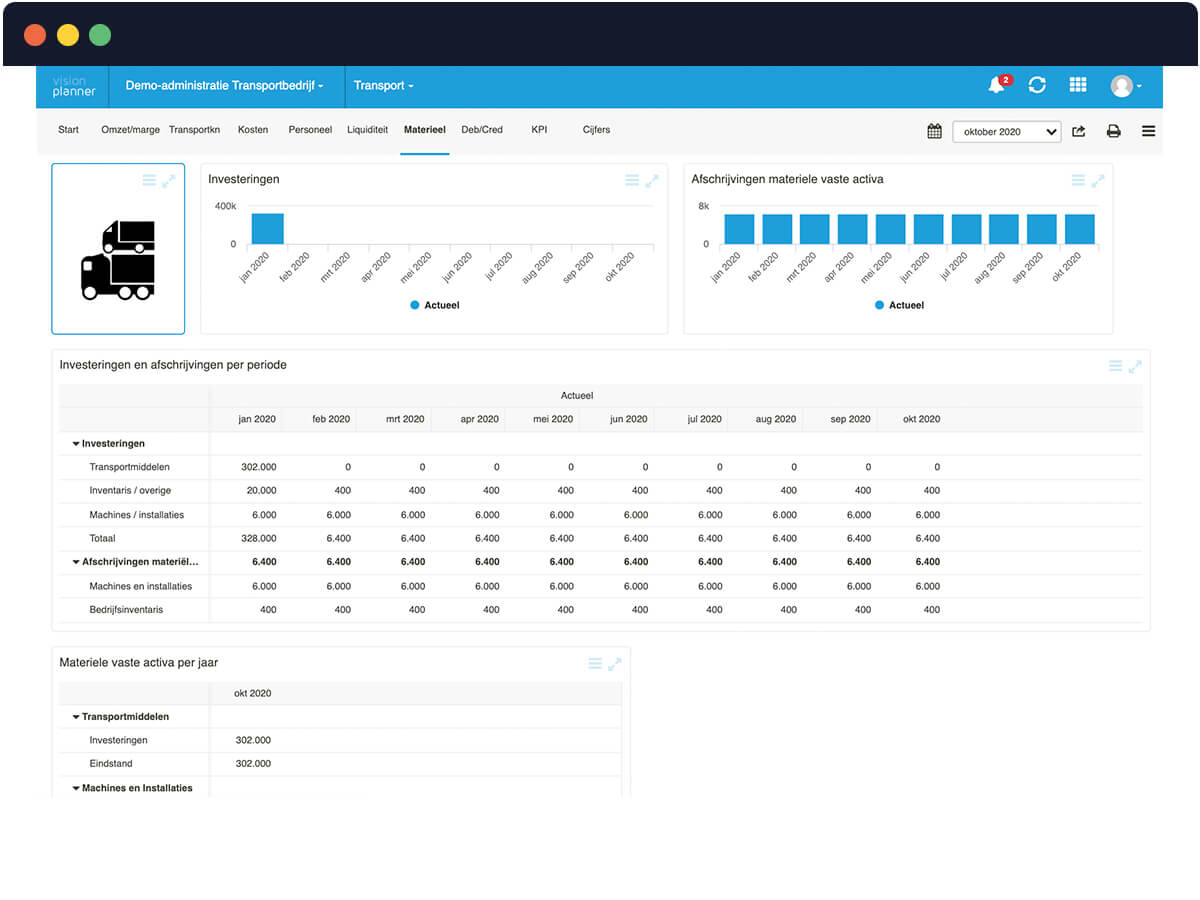Screen dimensions: 1200x900
Task: Open menu icon of Investeringen chart
Action: 632,180
